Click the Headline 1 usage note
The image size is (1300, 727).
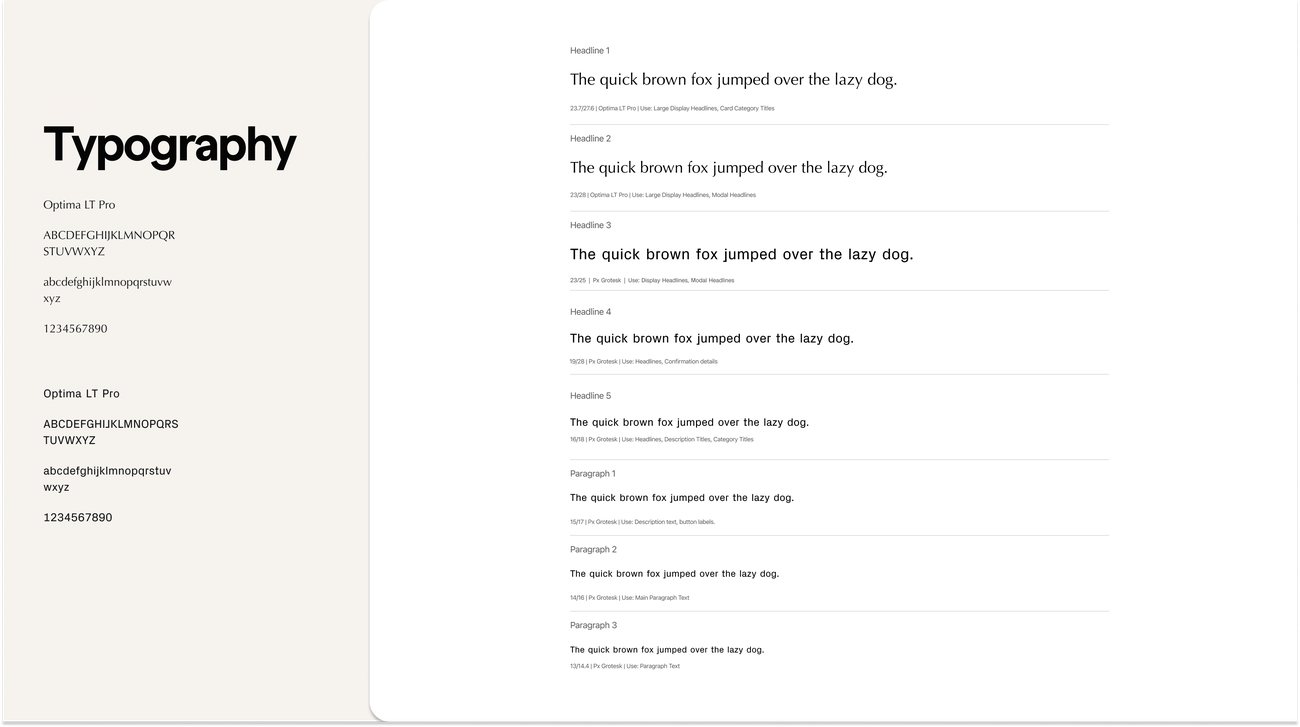coord(672,108)
